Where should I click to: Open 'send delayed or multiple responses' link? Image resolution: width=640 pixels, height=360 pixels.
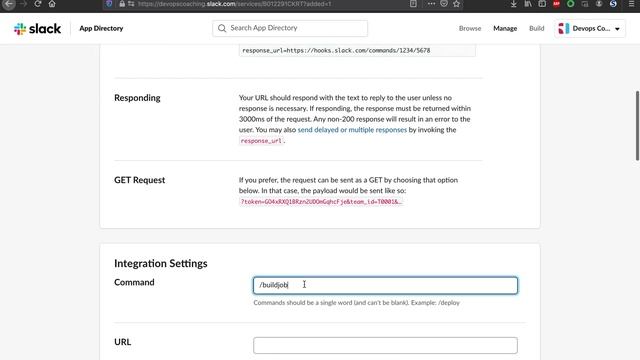pos(352,130)
